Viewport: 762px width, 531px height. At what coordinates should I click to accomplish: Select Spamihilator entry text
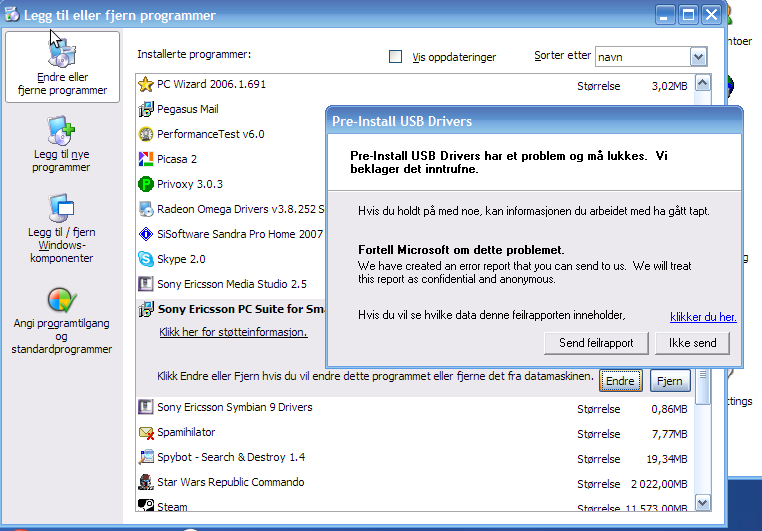[186, 432]
